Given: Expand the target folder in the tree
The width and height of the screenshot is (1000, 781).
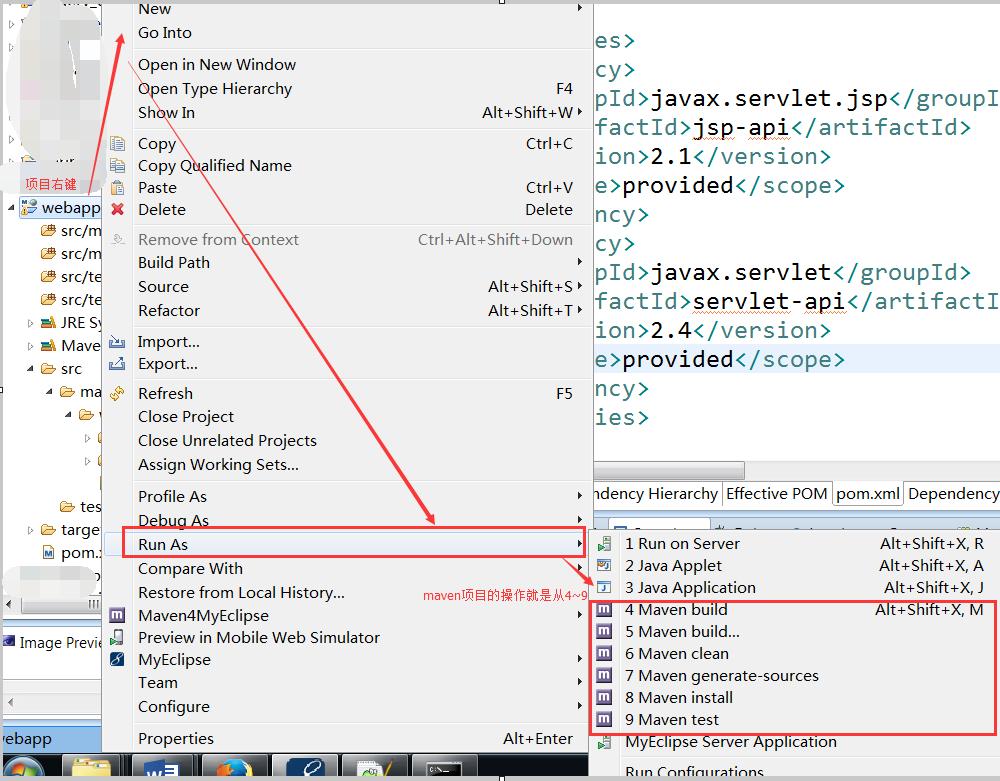Looking at the screenshot, I should [x=31, y=530].
